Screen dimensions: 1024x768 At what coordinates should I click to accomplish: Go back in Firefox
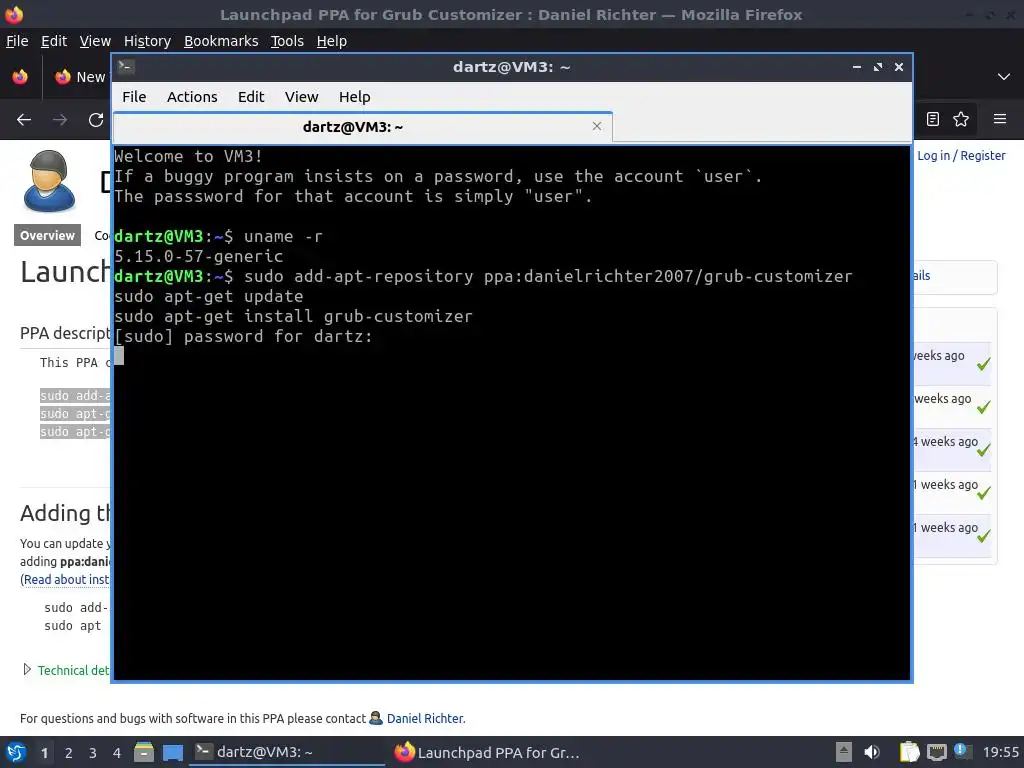[24, 120]
